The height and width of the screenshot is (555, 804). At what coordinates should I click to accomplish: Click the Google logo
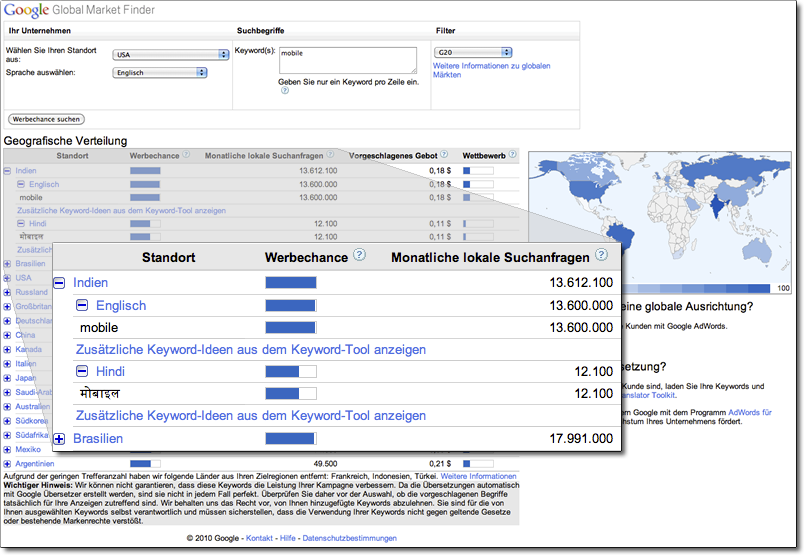click(26, 10)
